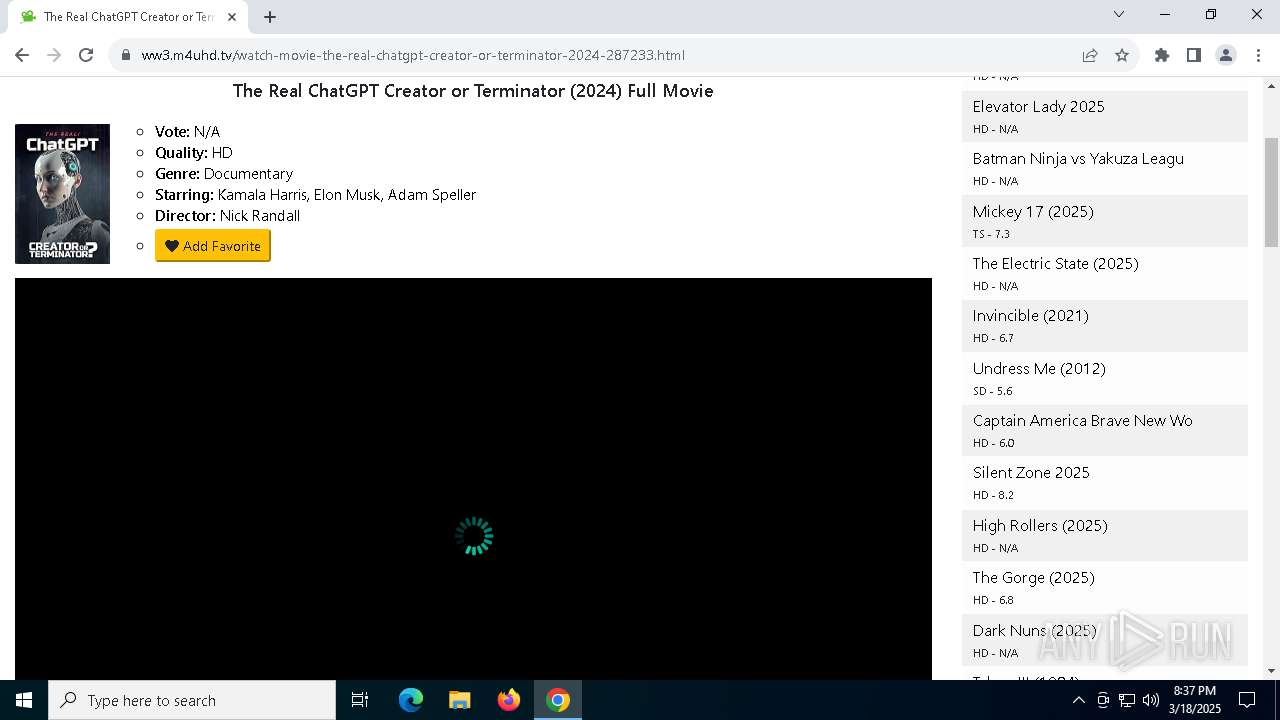Click the taskbar search box

pos(192,700)
